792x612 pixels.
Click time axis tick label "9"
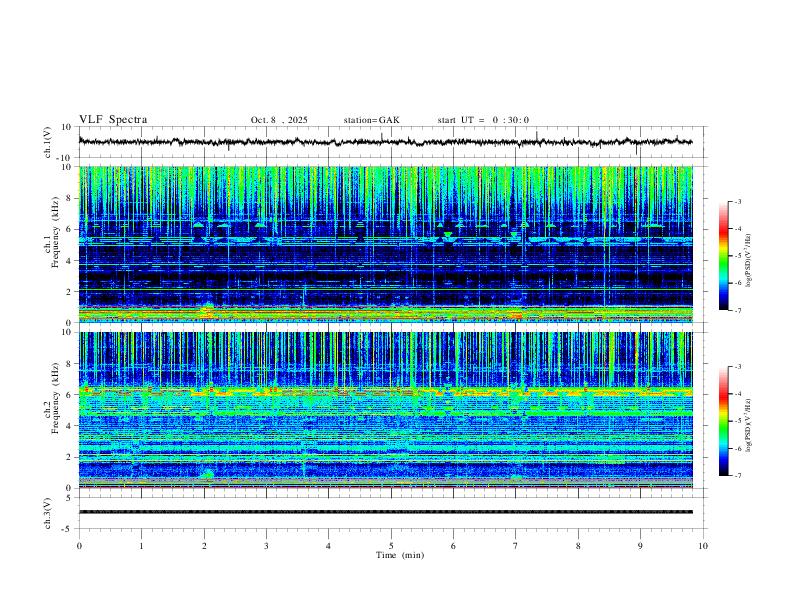pyautogui.click(x=640, y=546)
